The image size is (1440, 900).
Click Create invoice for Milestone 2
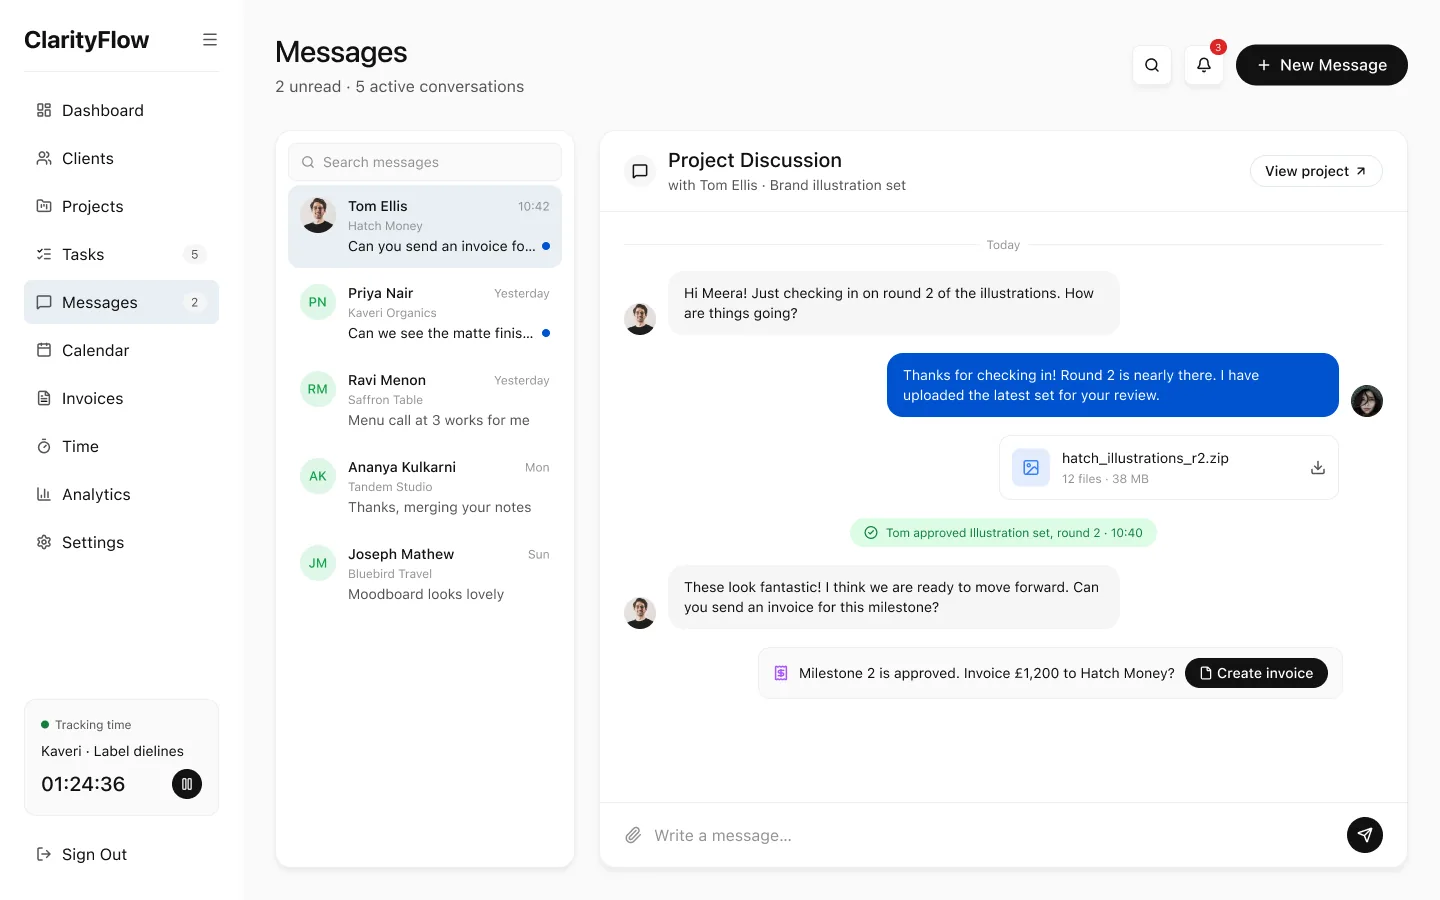(x=1256, y=673)
